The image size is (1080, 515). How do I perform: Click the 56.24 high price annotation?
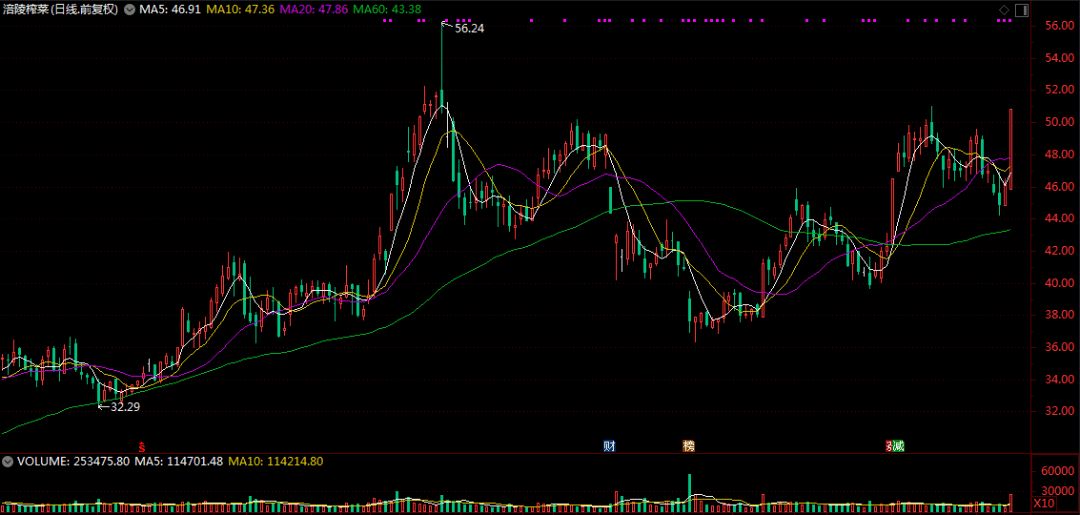(468, 29)
